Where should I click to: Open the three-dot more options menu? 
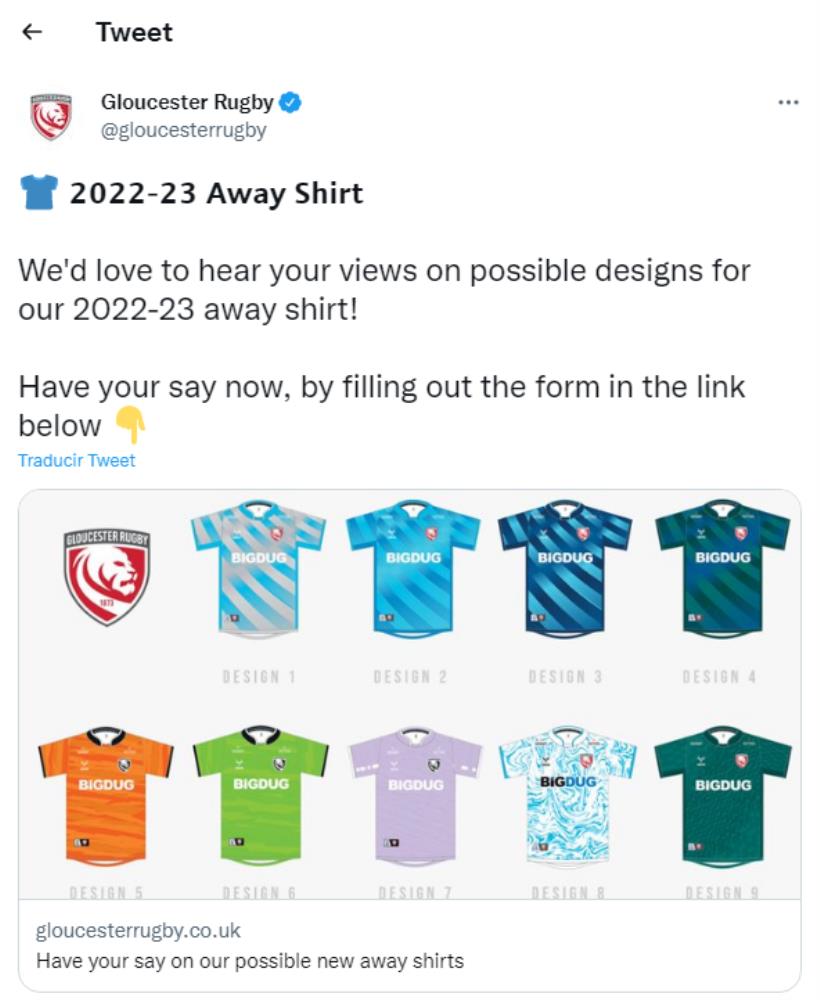coord(788,102)
